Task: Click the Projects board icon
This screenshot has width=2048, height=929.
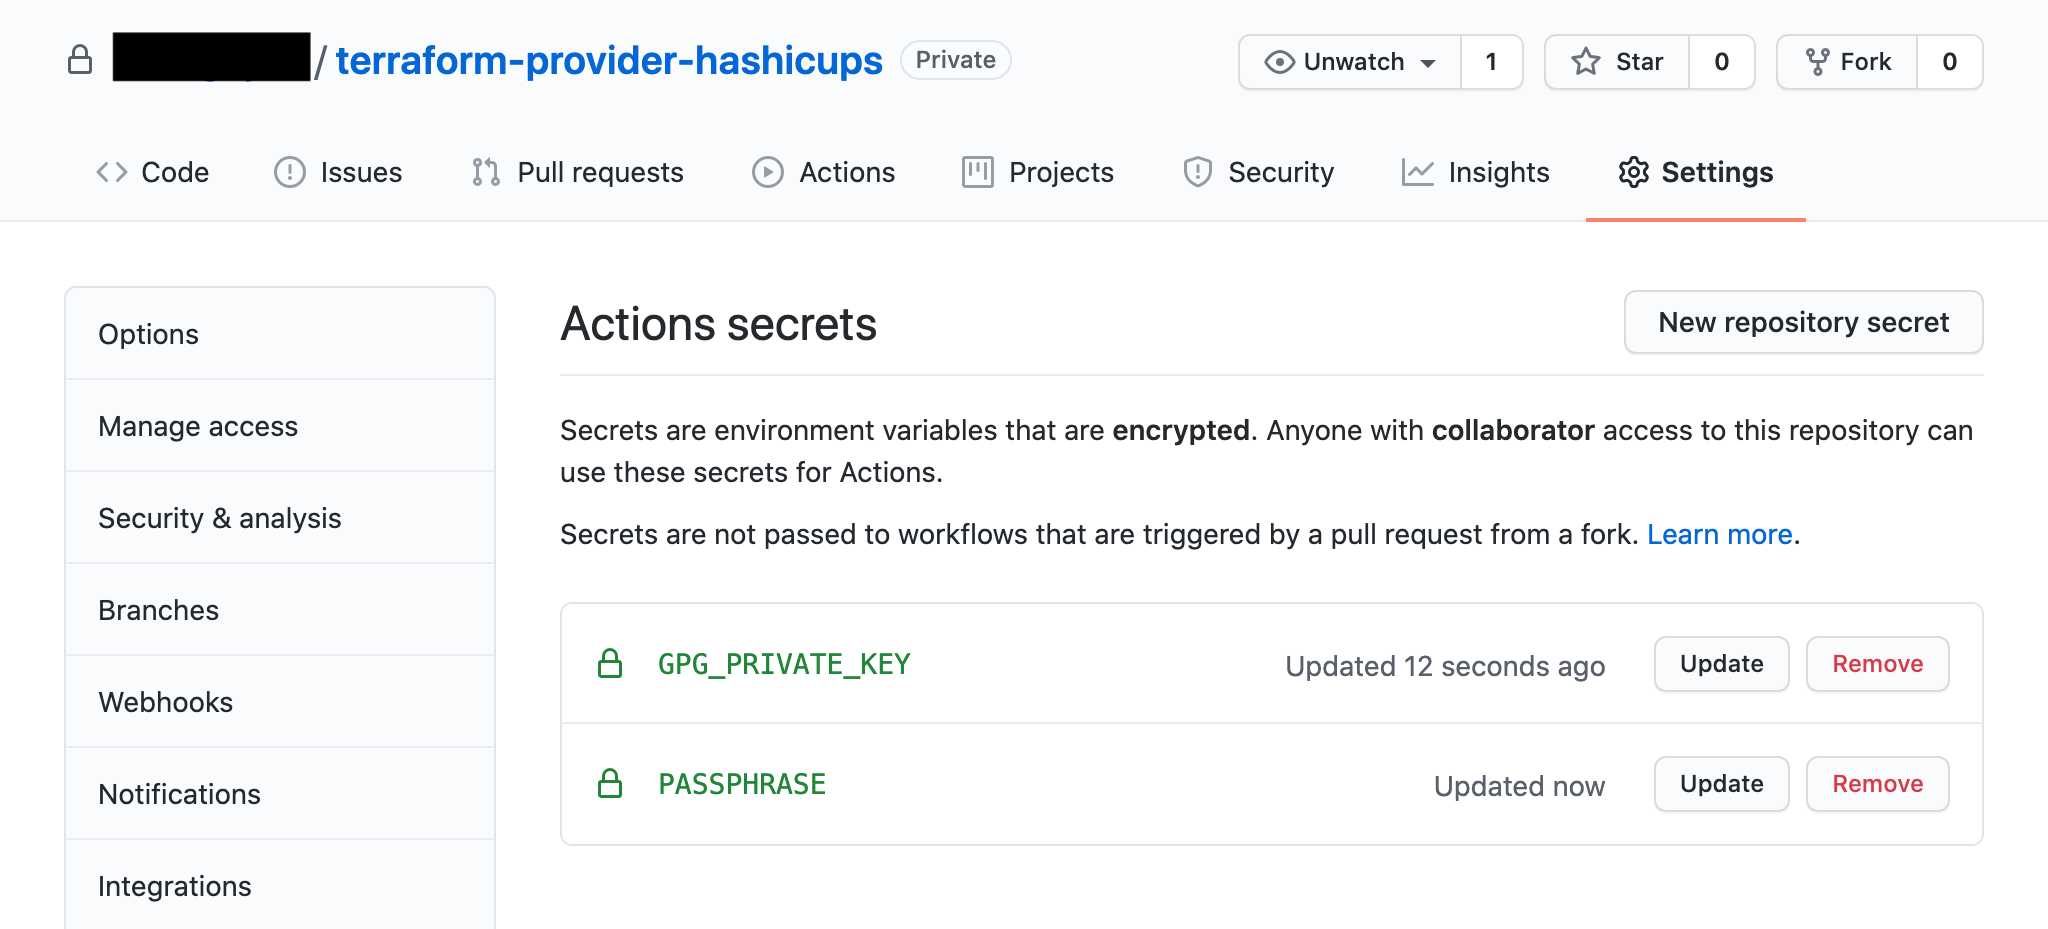Action: [977, 172]
